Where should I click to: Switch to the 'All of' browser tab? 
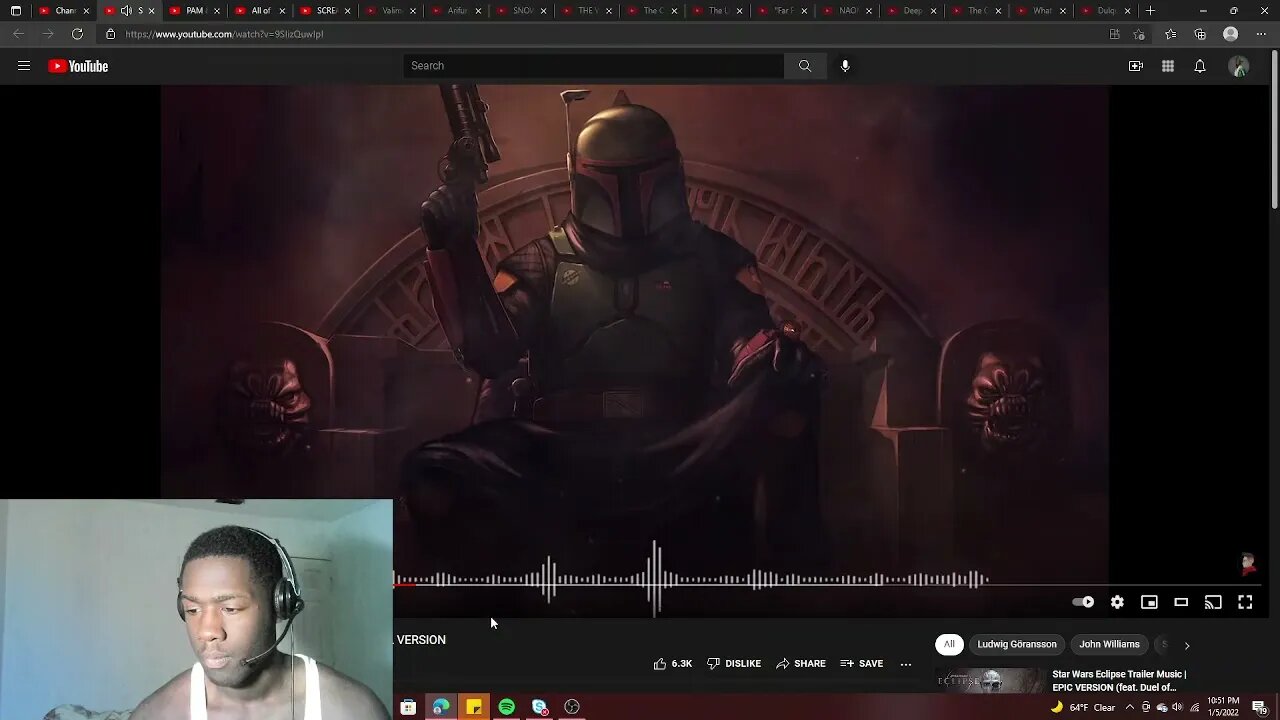point(260,11)
